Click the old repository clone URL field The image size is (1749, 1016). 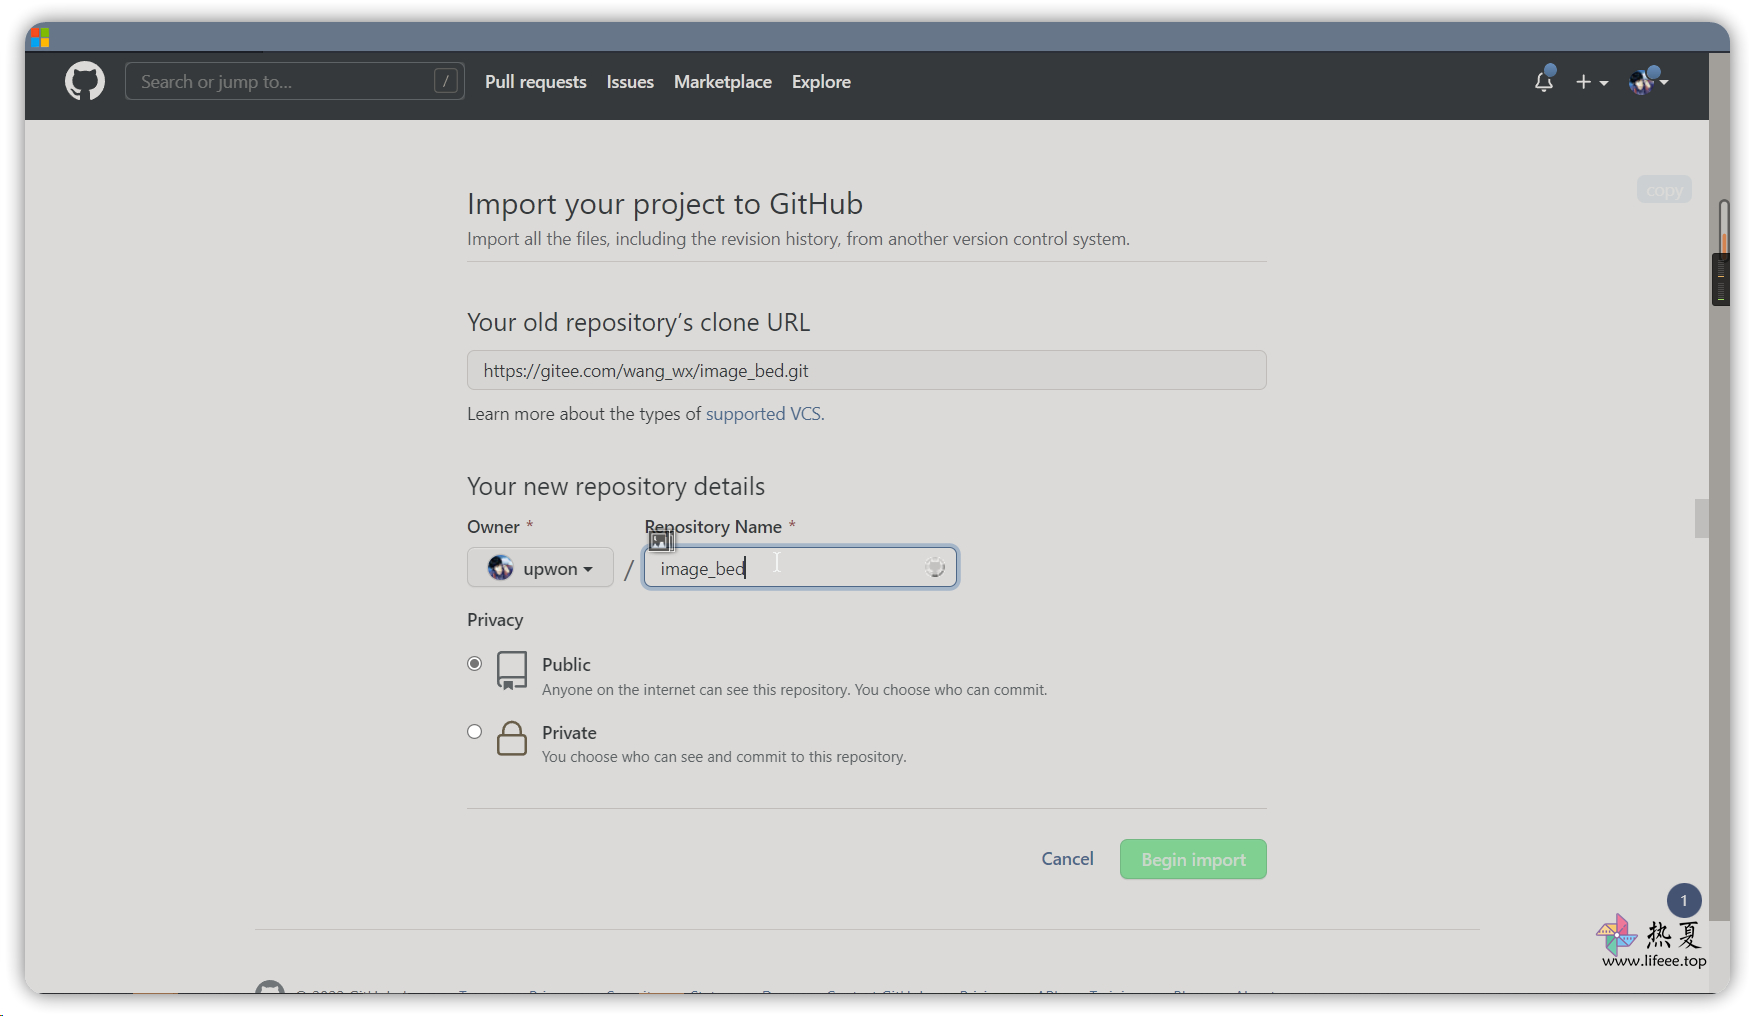coord(867,370)
